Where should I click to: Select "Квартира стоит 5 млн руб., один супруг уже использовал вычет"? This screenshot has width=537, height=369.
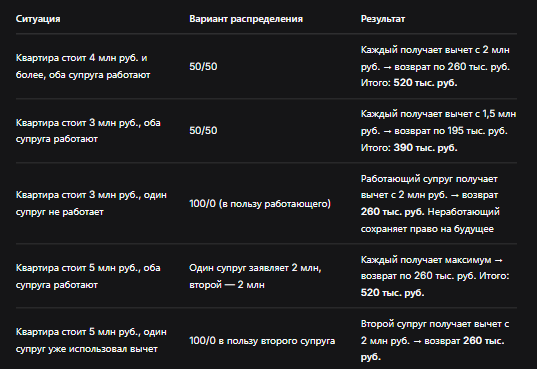[x=91, y=340]
